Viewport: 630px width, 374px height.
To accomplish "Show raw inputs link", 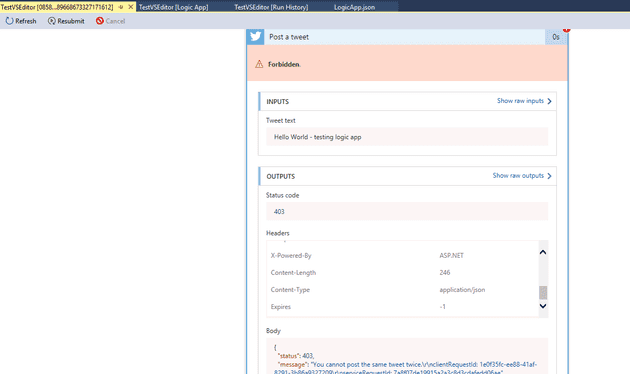I will [x=520, y=101].
